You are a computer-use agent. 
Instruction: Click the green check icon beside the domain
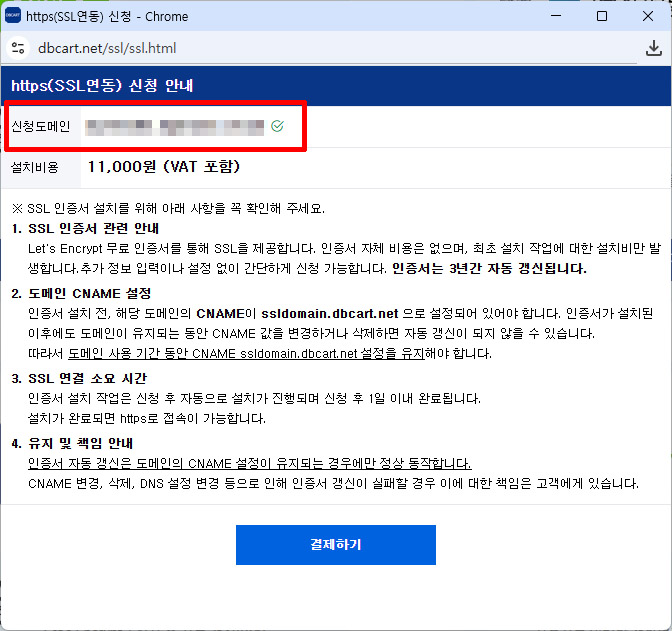tap(277, 126)
